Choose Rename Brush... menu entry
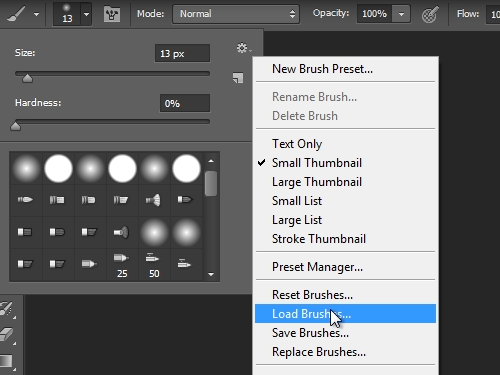The width and height of the screenshot is (500, 375). coord(346,97)
